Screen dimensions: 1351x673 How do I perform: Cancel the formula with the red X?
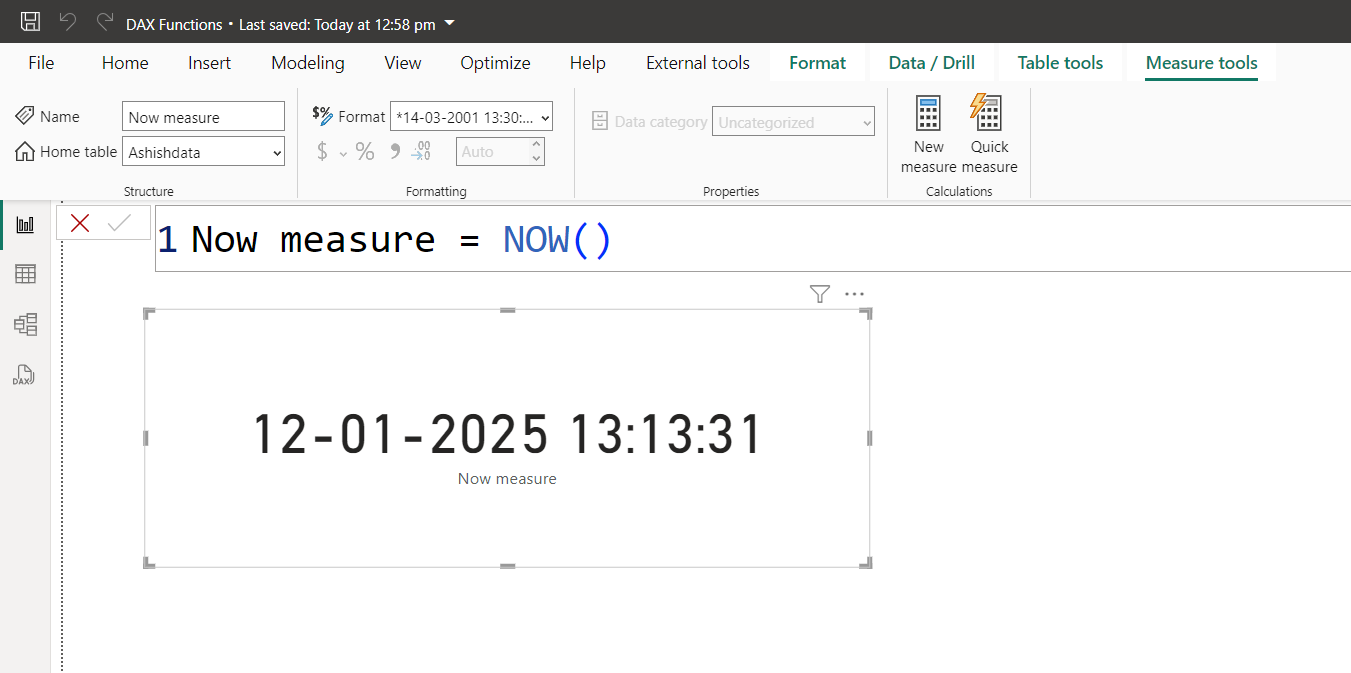79,222
